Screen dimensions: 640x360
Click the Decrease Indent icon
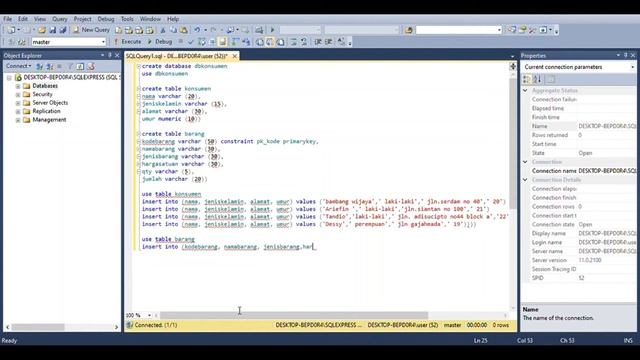(318, 42)
